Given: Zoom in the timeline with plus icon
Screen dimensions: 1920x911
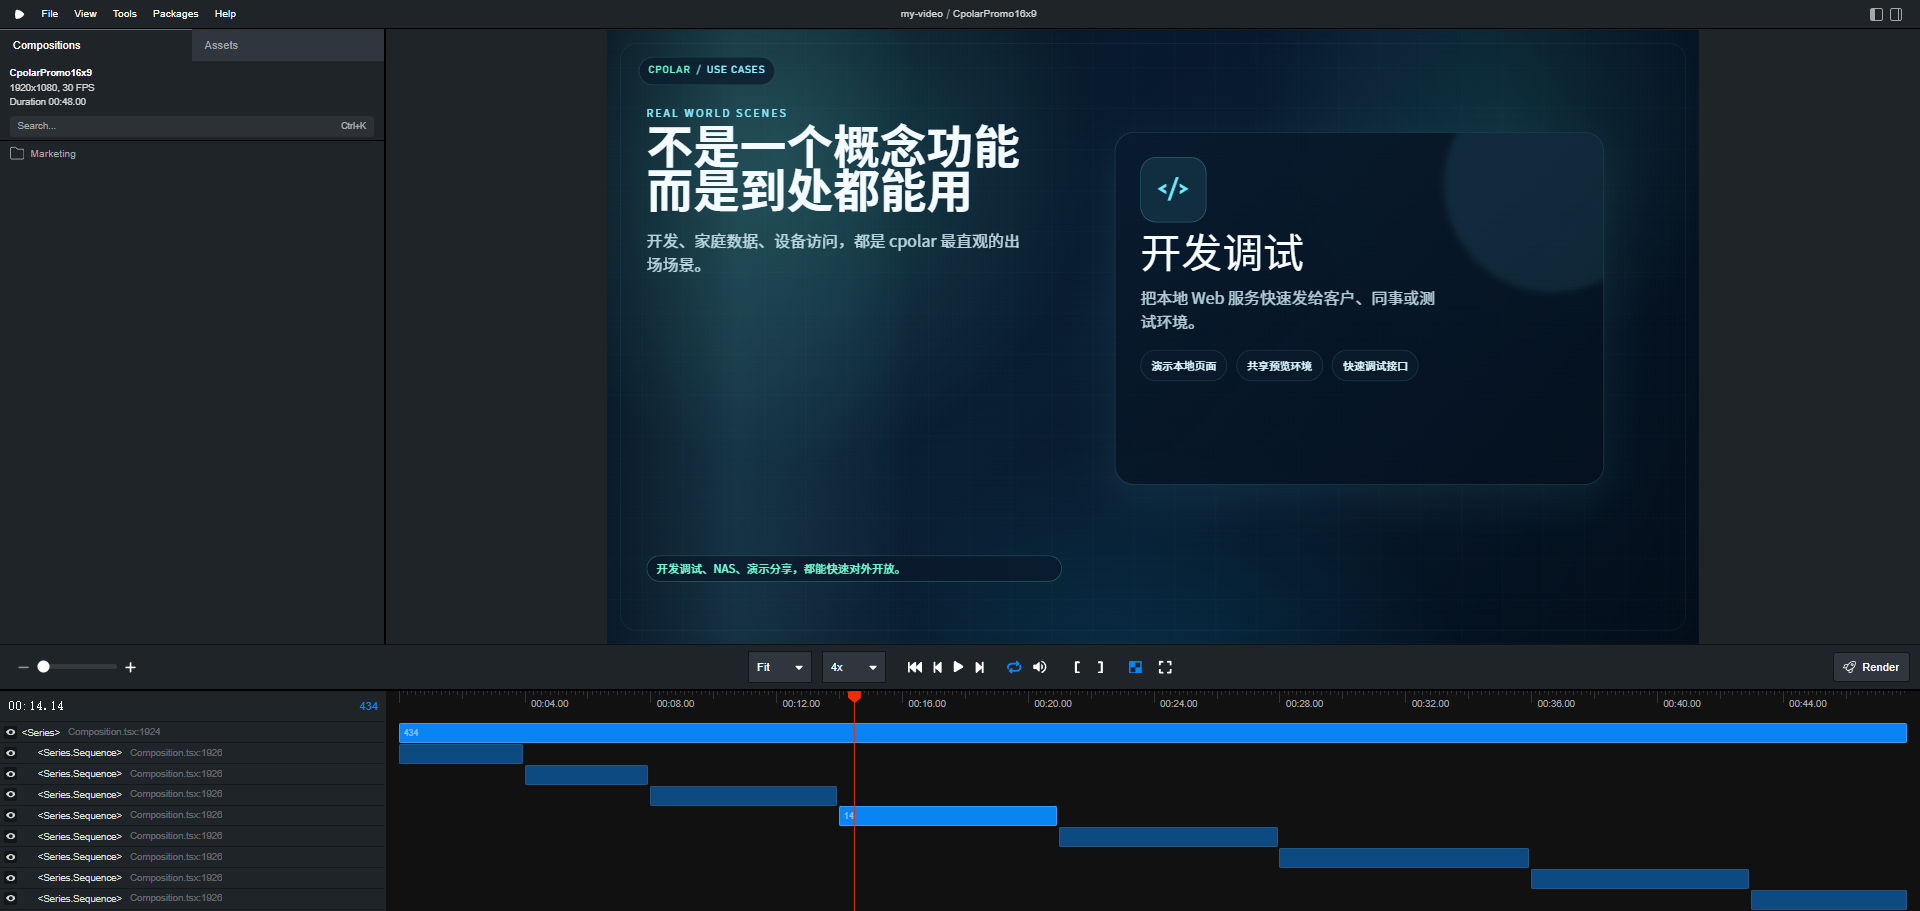Looking at the screenshot, I should coord(130,667).
